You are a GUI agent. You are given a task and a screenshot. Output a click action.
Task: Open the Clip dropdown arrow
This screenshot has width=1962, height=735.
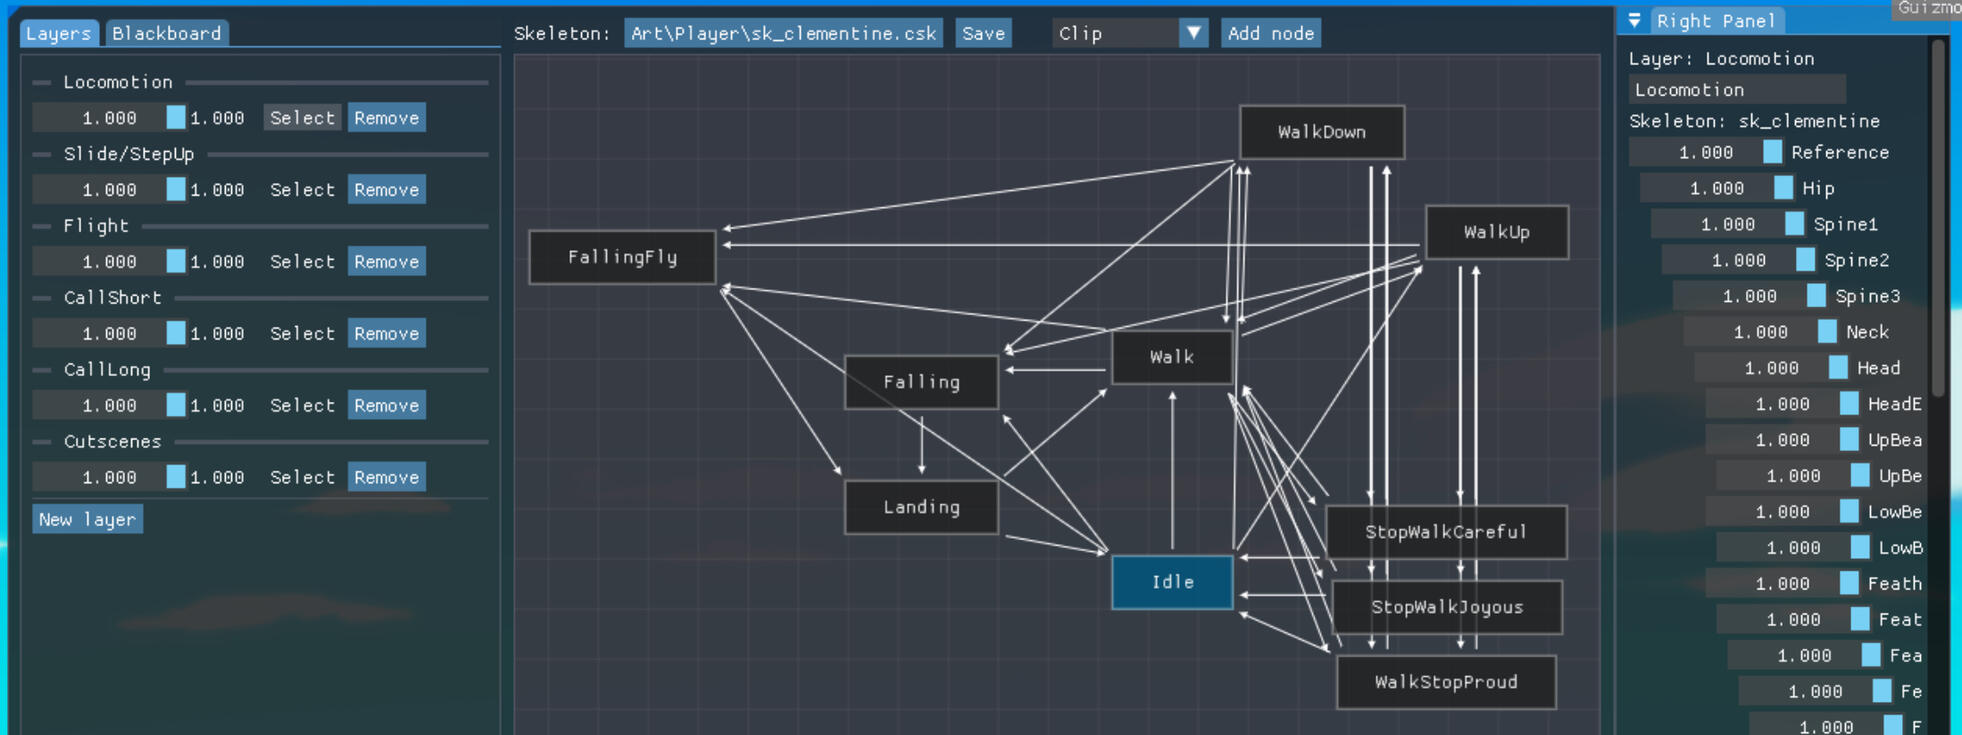coord(1193,33)
